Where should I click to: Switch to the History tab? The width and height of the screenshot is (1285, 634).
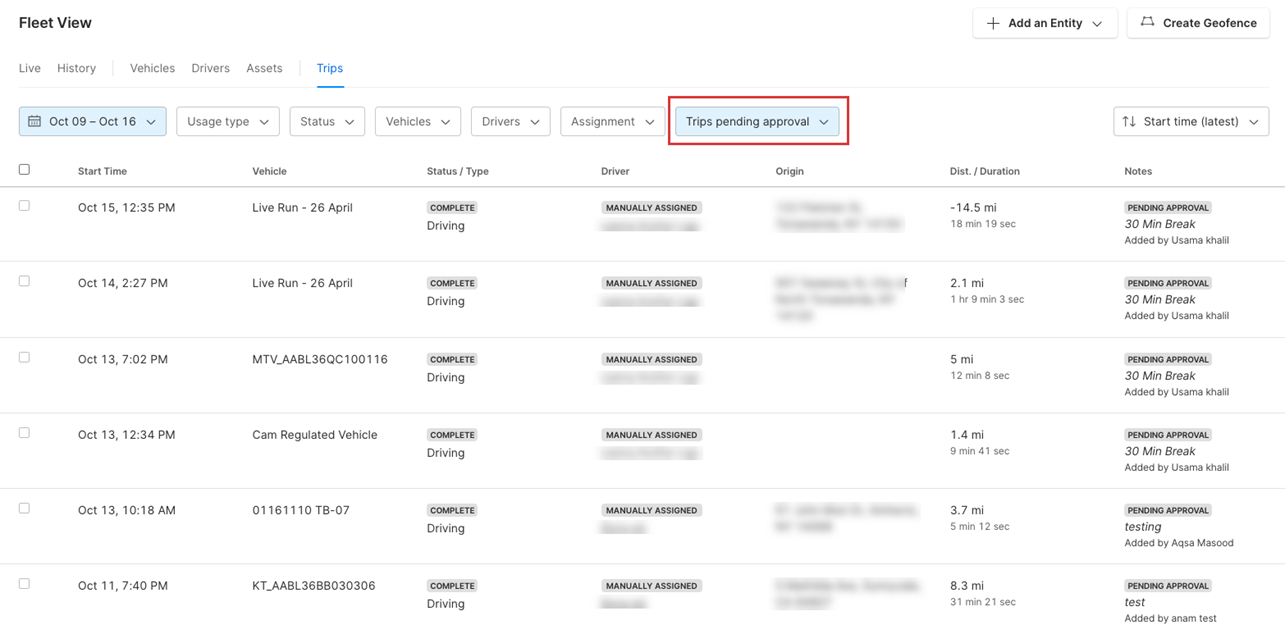tap(77, 68)
